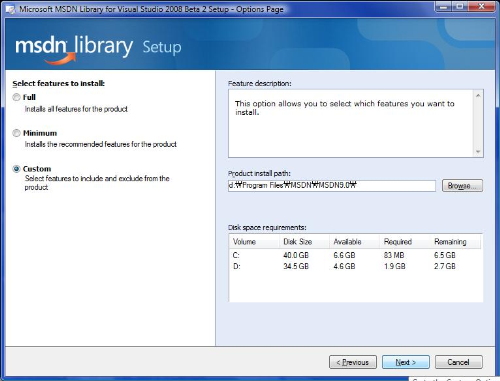The height and width of the screenshot is (381, 500).
Task: Select the D: volume row
Action: coord(355,266)
